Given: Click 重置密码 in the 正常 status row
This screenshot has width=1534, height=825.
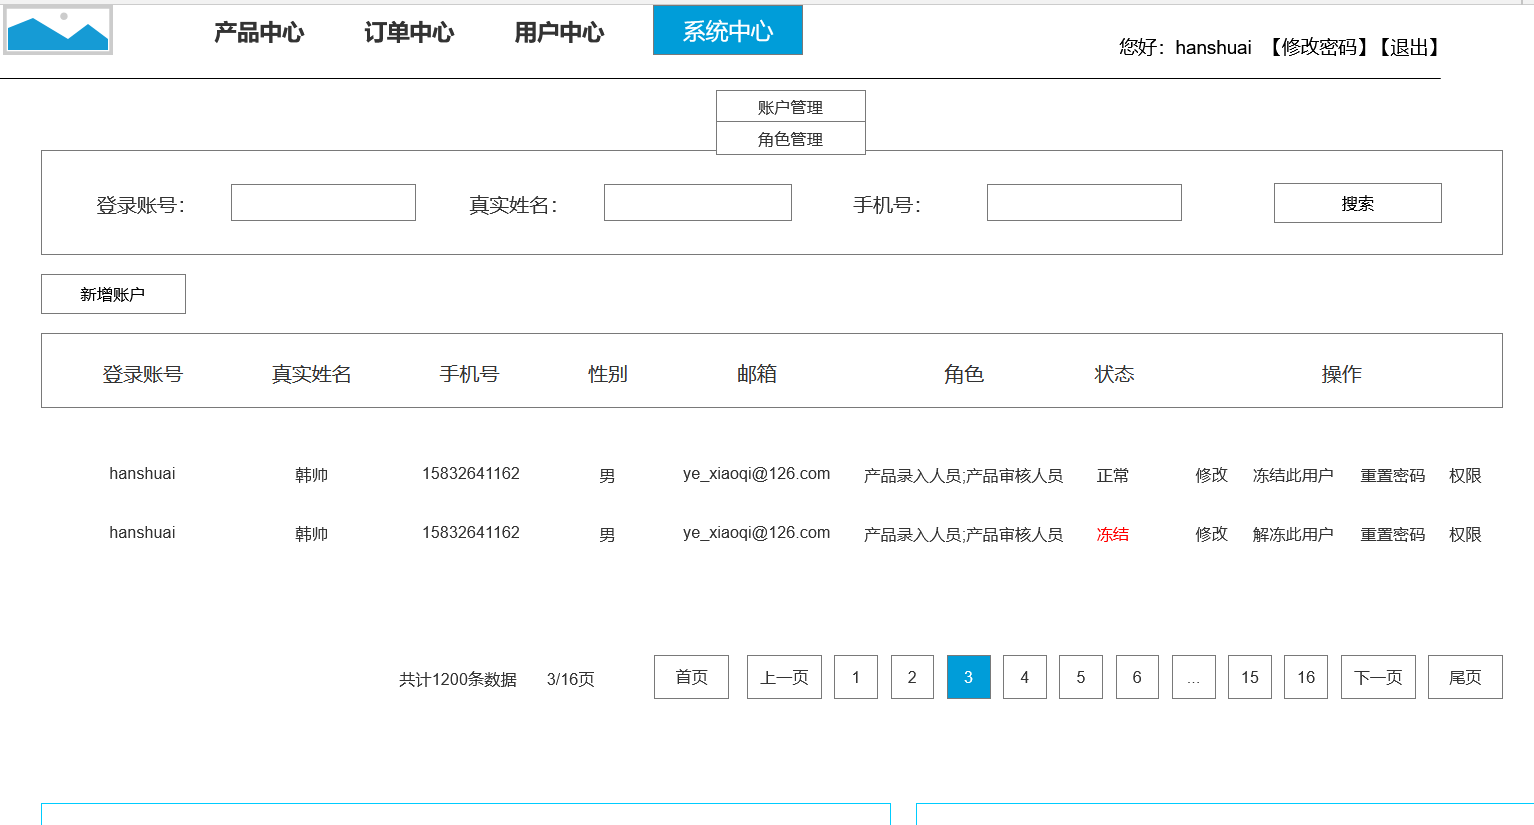Looking at the screenshot, I should click(1393, 475).
